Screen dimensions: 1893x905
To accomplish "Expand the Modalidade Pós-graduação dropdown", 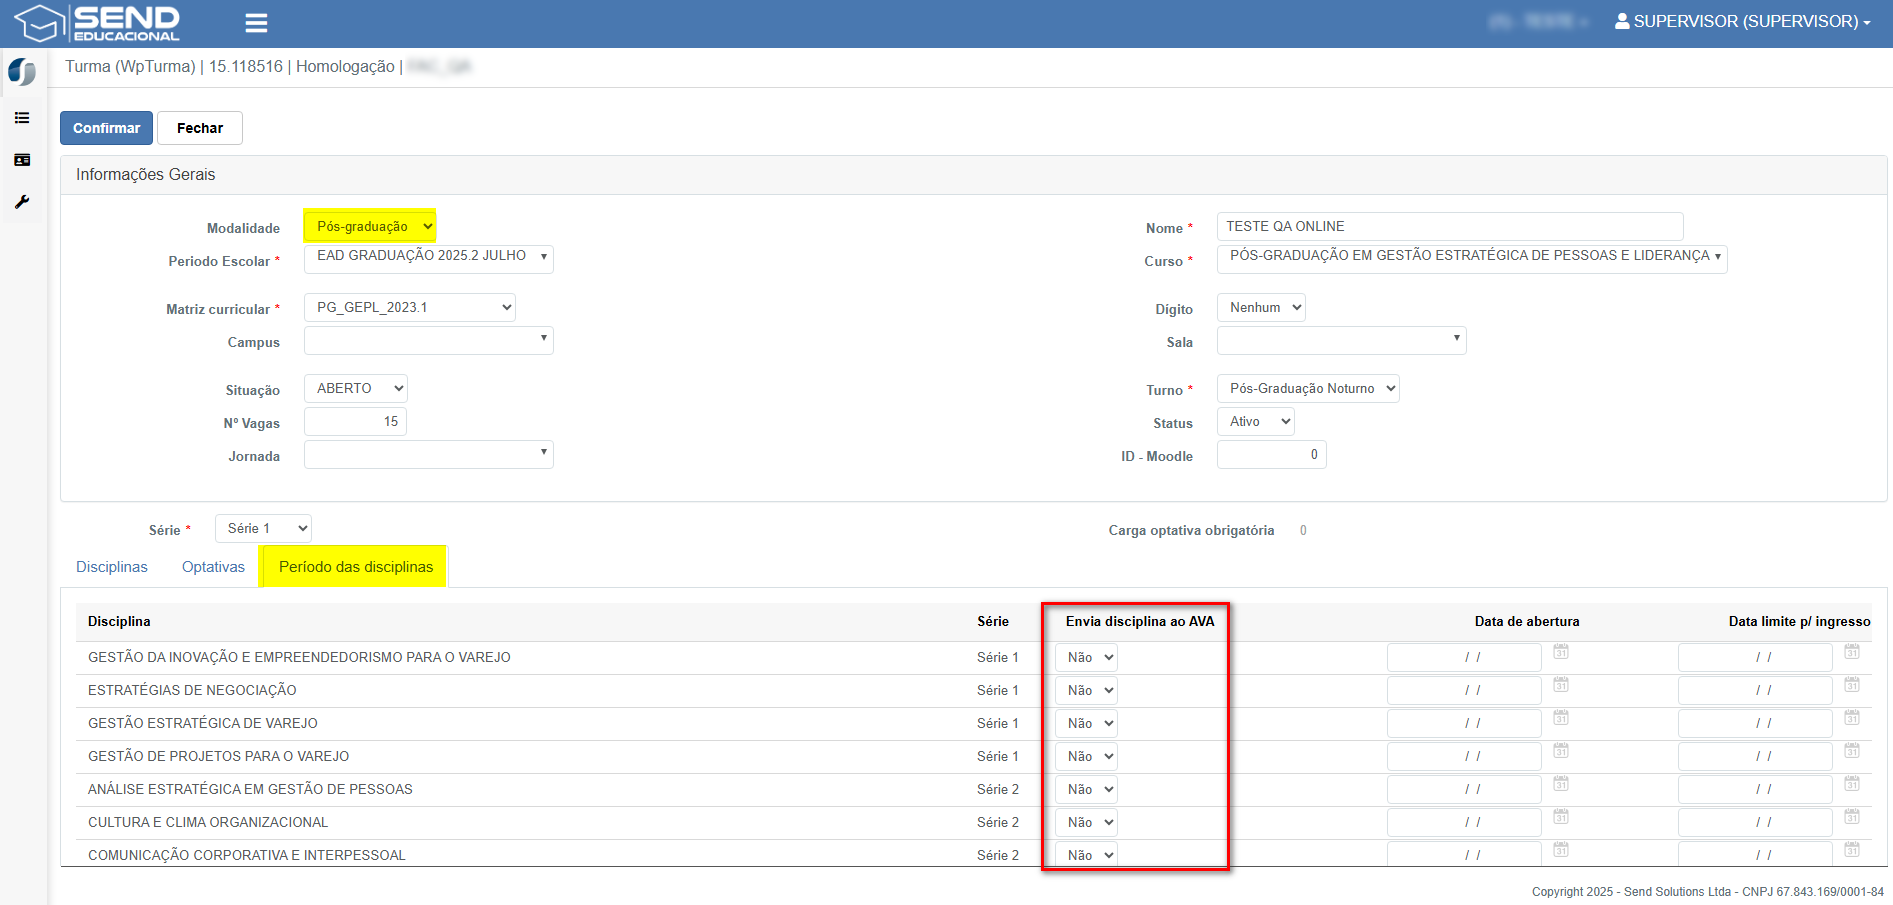I will pyautogui.click(x=370, y=226).
